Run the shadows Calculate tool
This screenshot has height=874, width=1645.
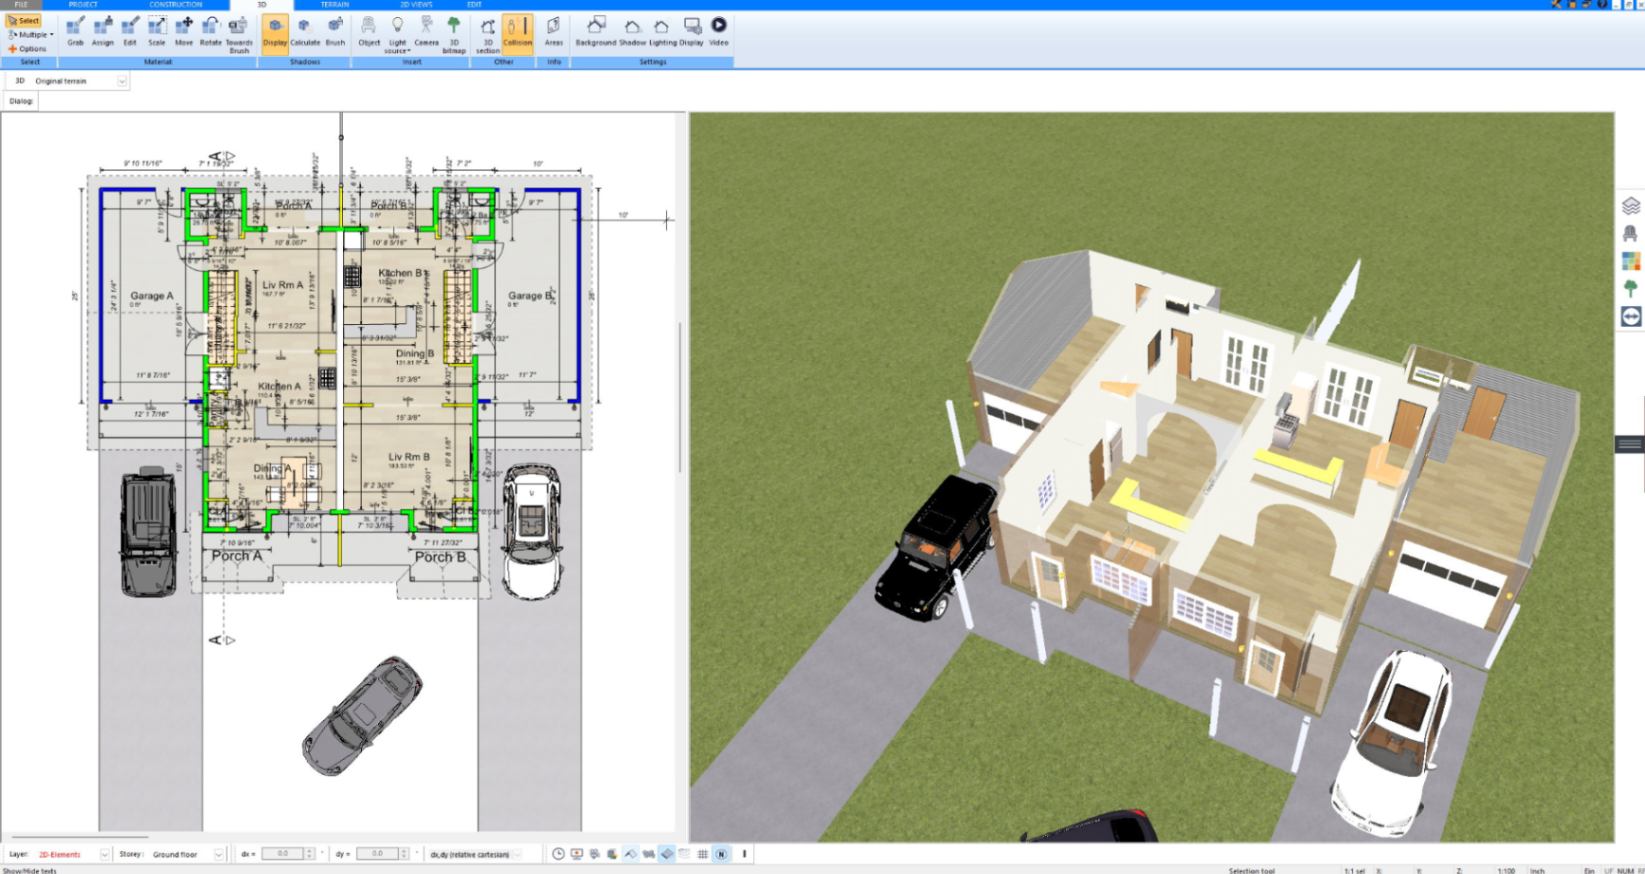(305, 32)
